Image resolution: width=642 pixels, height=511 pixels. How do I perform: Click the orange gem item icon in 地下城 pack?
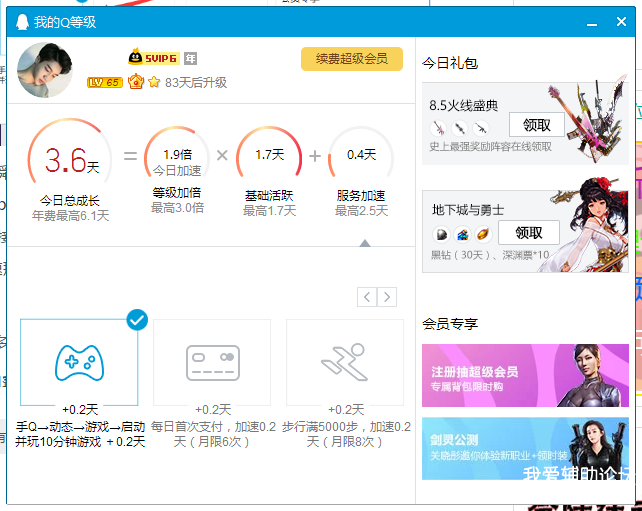click(484, 235)
